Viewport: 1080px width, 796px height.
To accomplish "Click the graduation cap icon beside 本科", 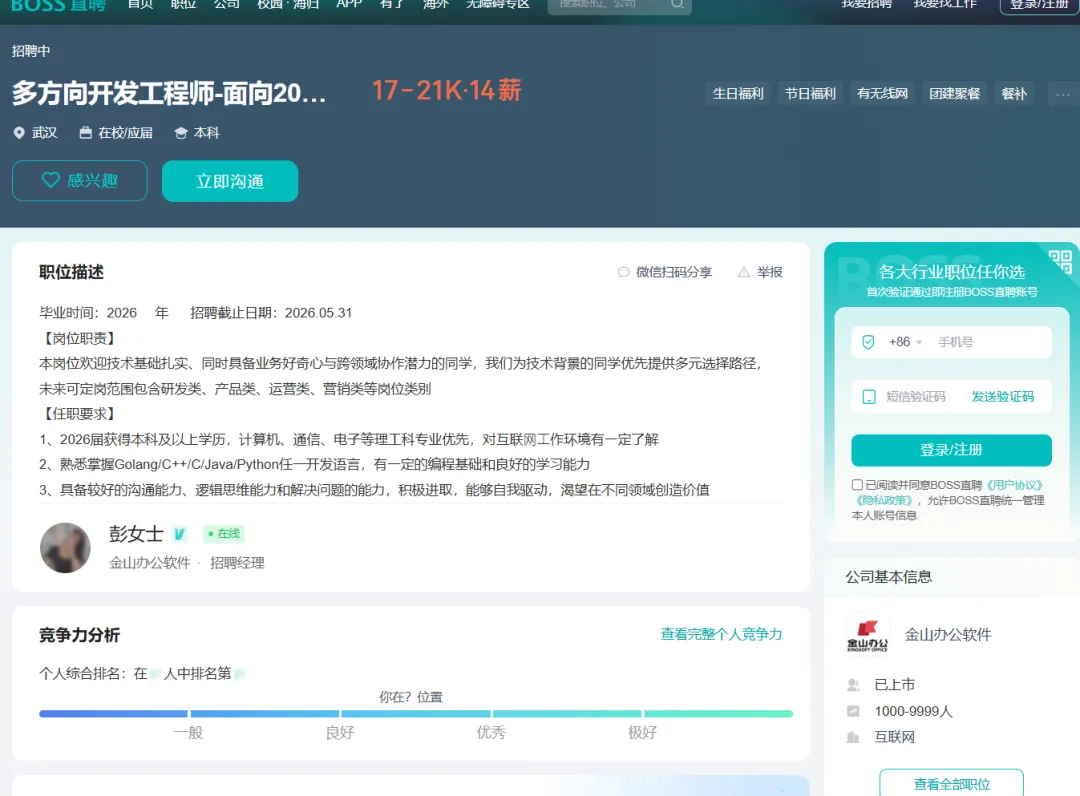I will (x=180, y=133).
